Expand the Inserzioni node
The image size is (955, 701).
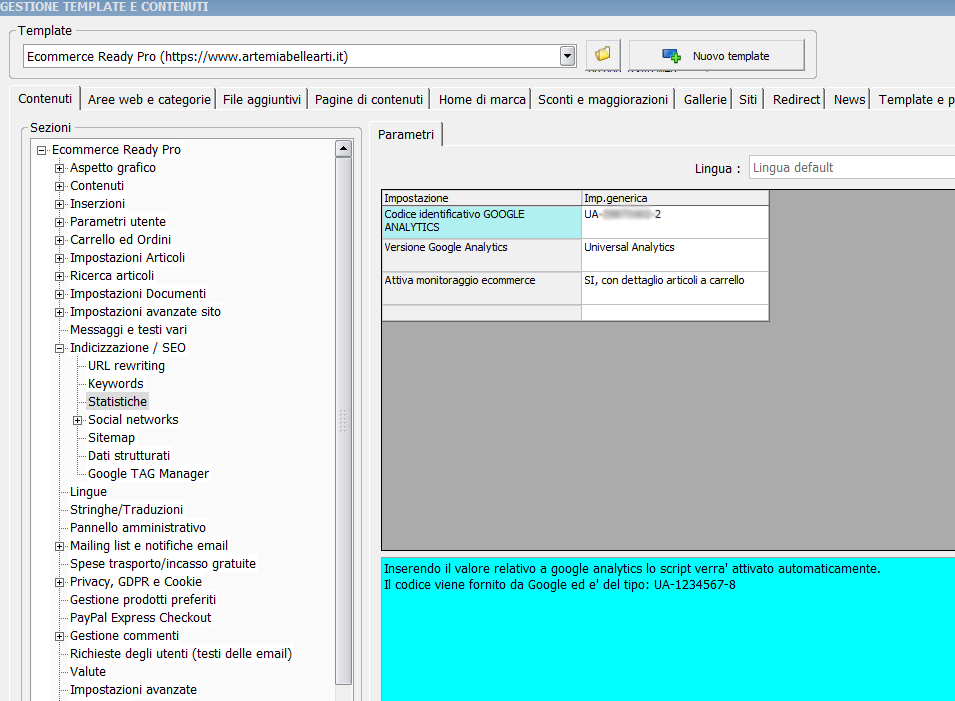(x=59, y=204)
